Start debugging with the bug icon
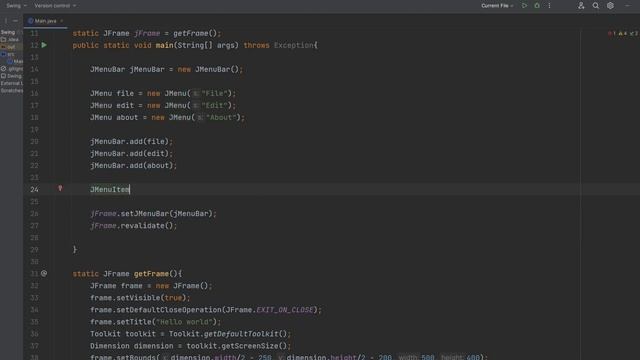 (x=537, y=6)
